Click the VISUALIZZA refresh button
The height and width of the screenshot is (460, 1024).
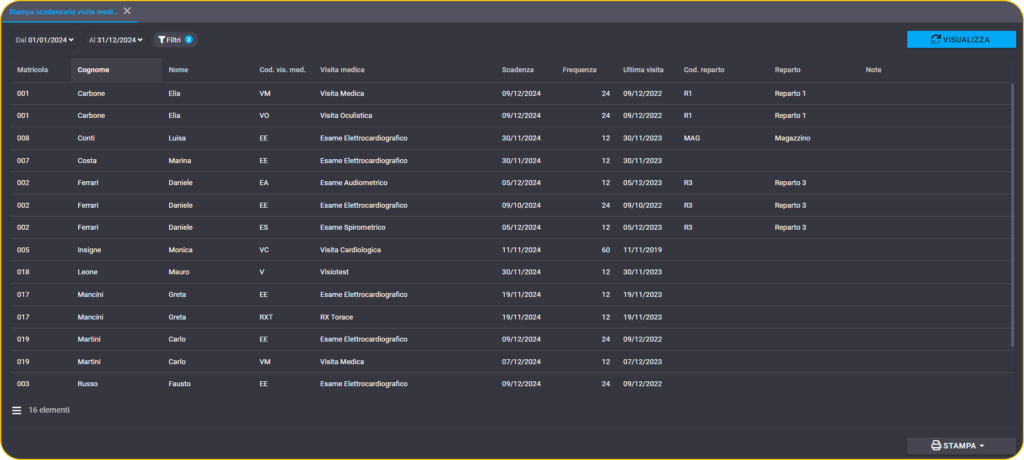961,40
